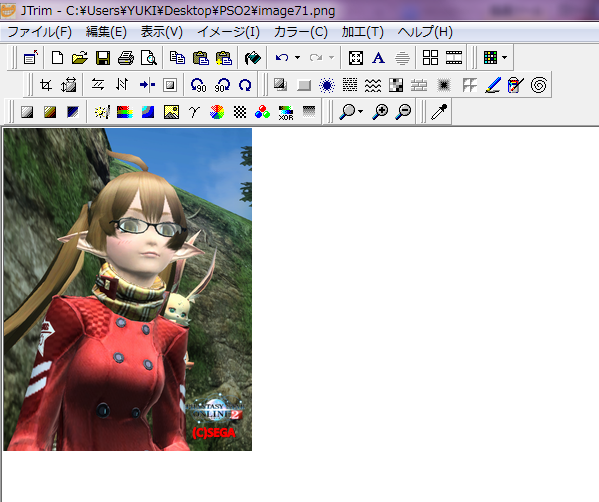The height and width of the screenshot is (502, 599).
Task: Click the Redo arrow icon
Action: tap(316, 58)
